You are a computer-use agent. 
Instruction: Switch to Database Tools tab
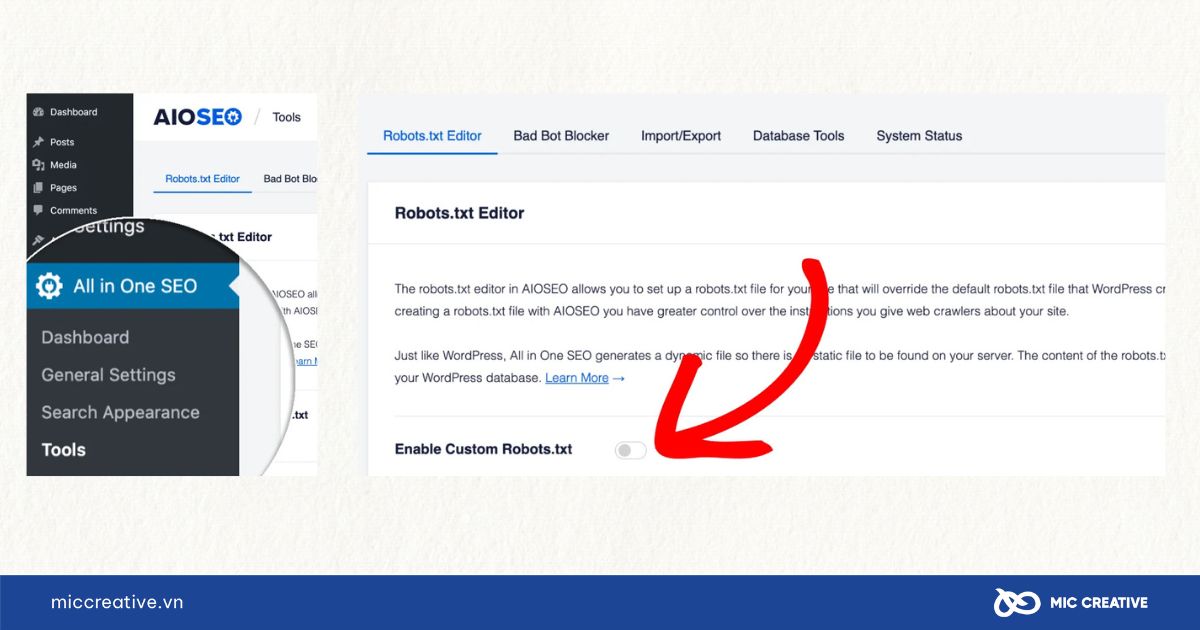click(798, 136)
